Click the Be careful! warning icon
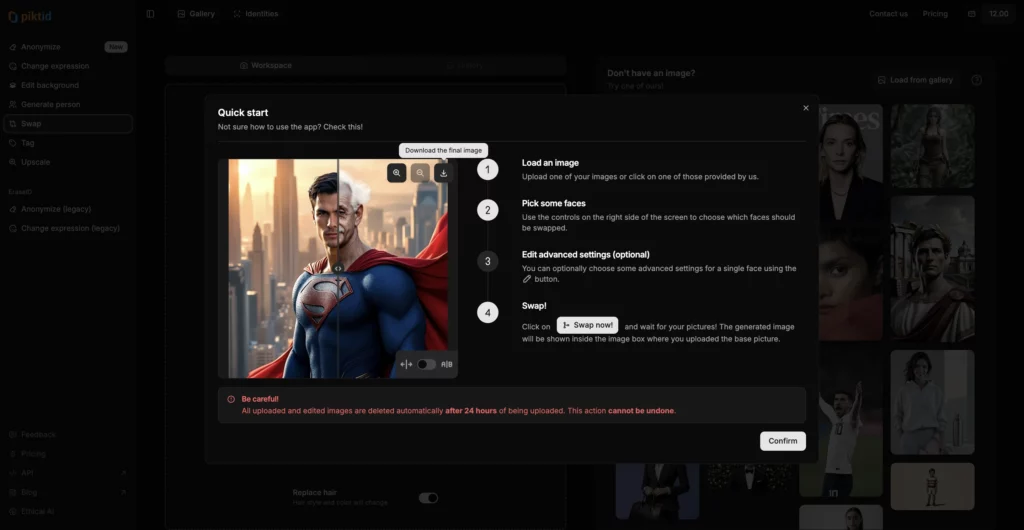The width and height of the screenshot is (1024, 530). pyautogui.click(x=231, y=399)
